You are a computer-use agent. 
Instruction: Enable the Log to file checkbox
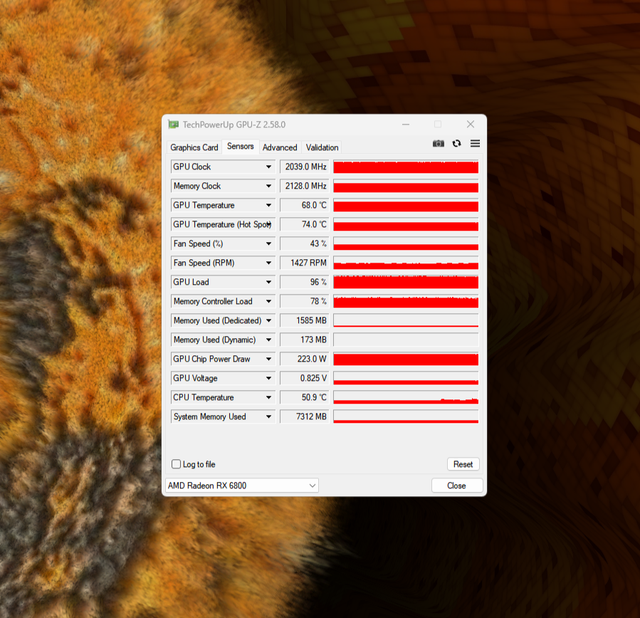176,464
